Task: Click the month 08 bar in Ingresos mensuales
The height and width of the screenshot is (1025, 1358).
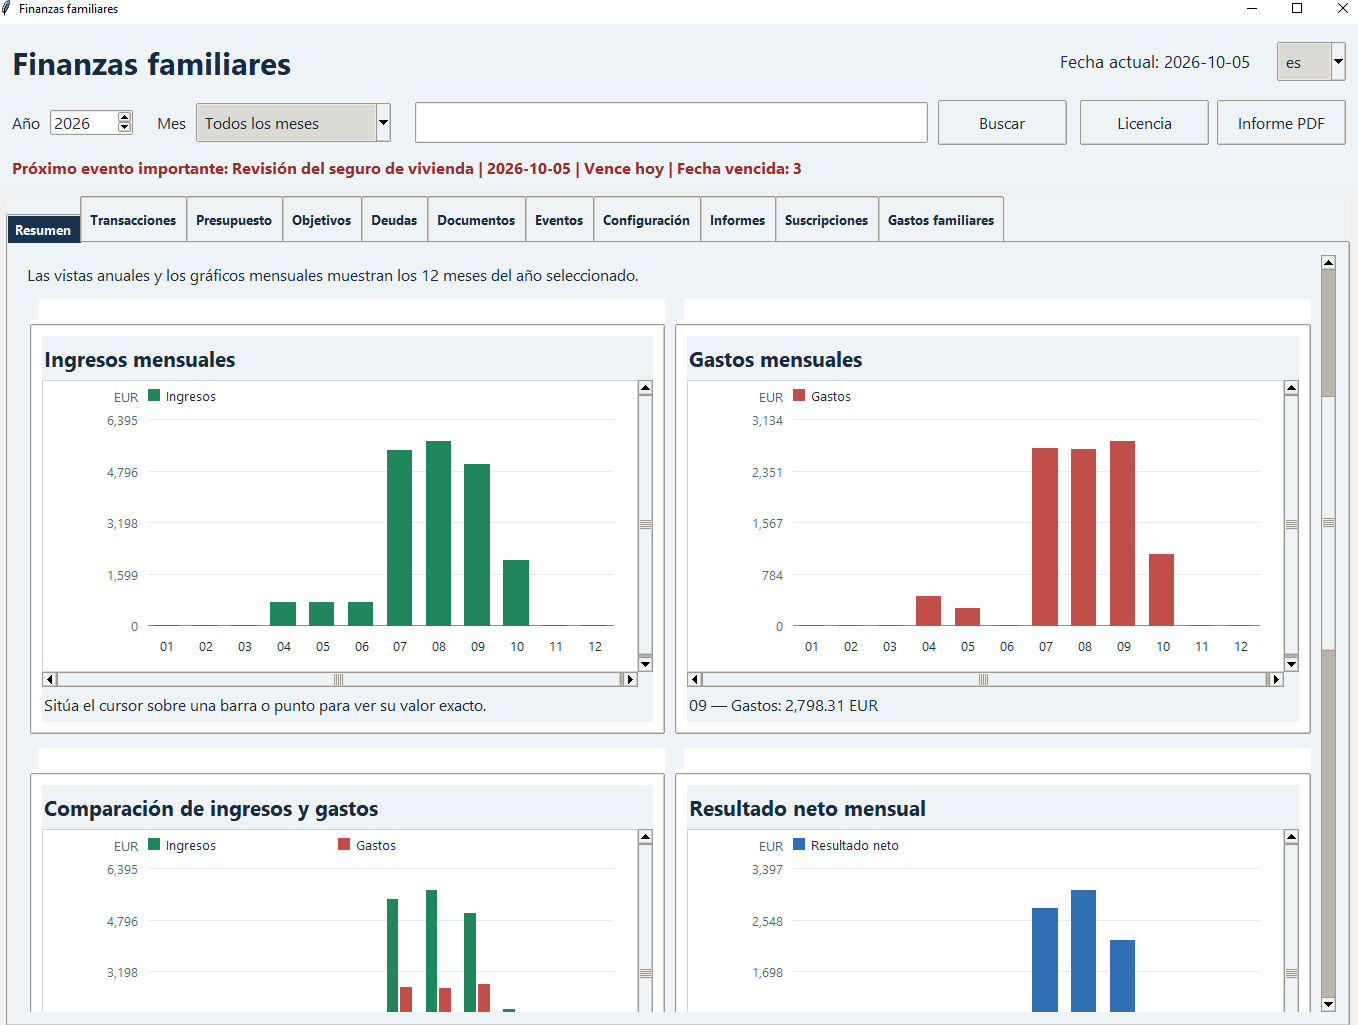Action: 438,533
